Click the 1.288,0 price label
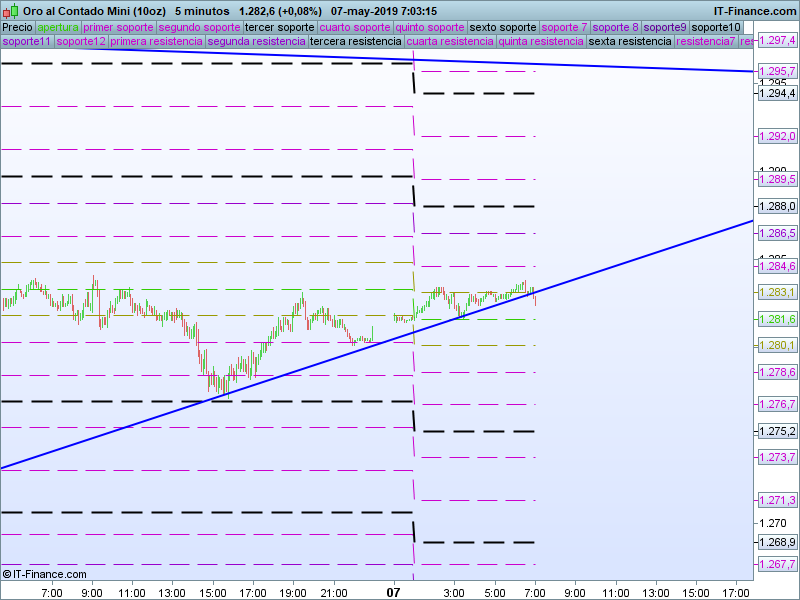The image size is (800, 600). point(777,206)
